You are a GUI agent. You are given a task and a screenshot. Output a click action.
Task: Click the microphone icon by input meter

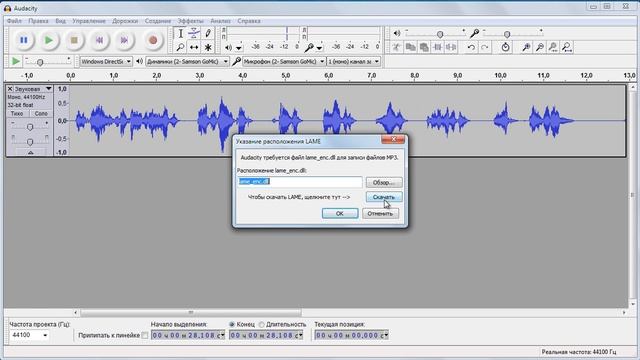309,47
